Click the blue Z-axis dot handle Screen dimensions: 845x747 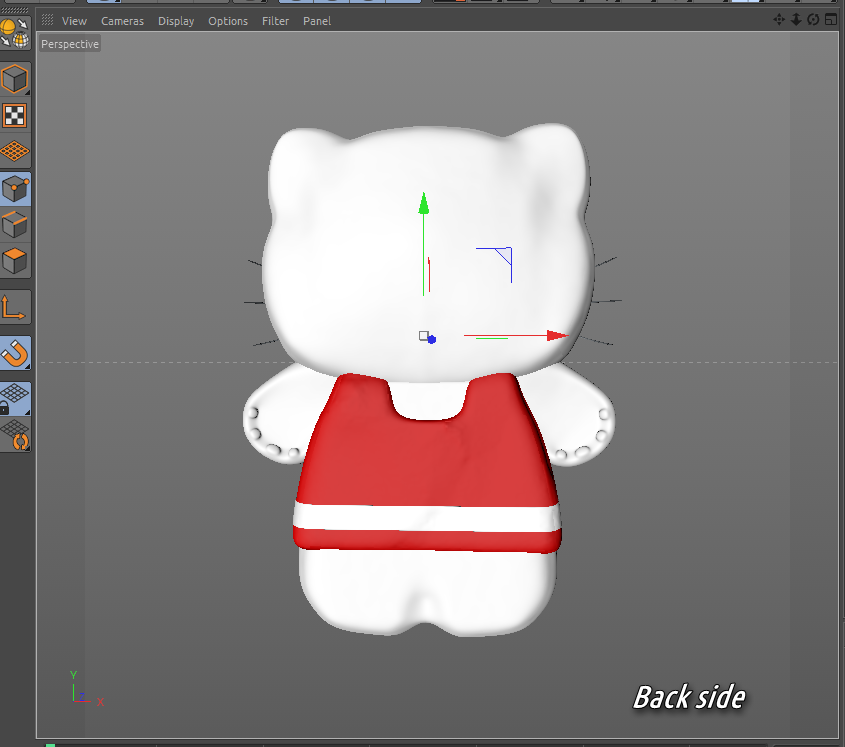click(x=432, y=340)
